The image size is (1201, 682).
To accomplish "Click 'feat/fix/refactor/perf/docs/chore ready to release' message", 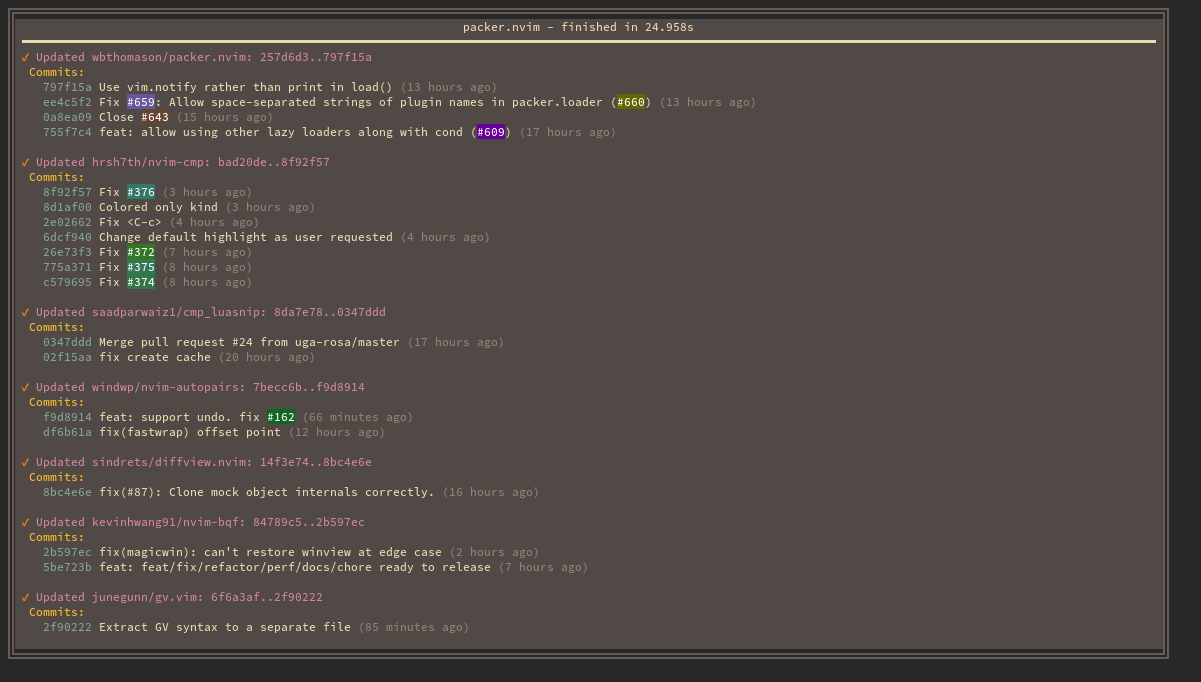I will (x=316, y=567).
